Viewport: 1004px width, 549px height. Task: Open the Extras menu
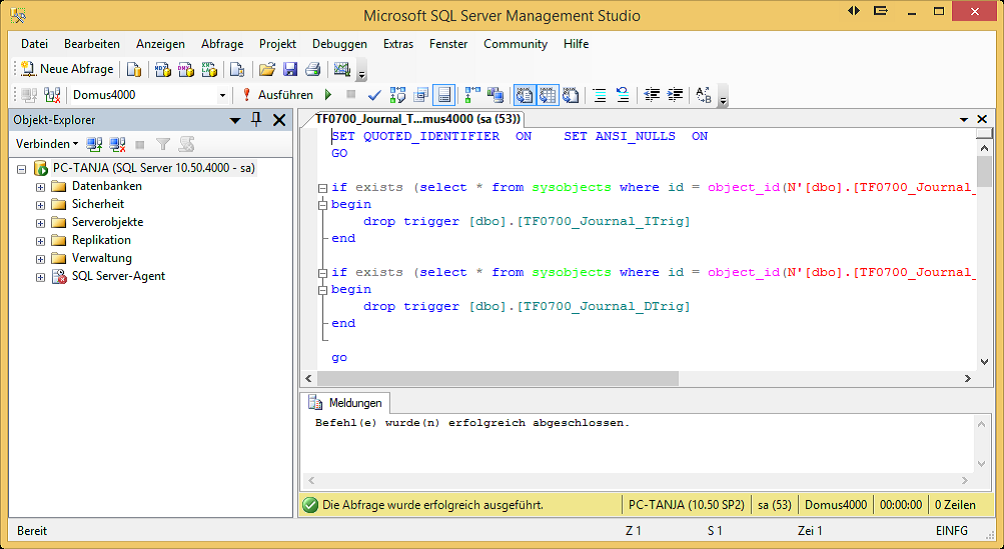[x=398, y=44]
